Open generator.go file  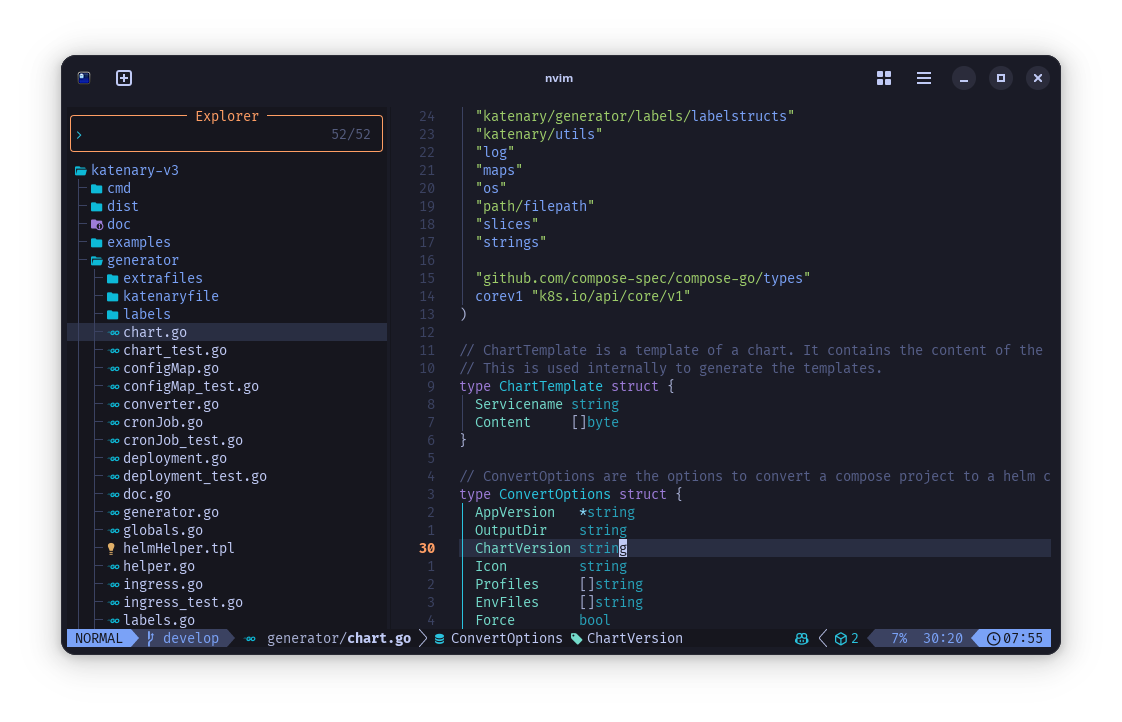[171, 512]
